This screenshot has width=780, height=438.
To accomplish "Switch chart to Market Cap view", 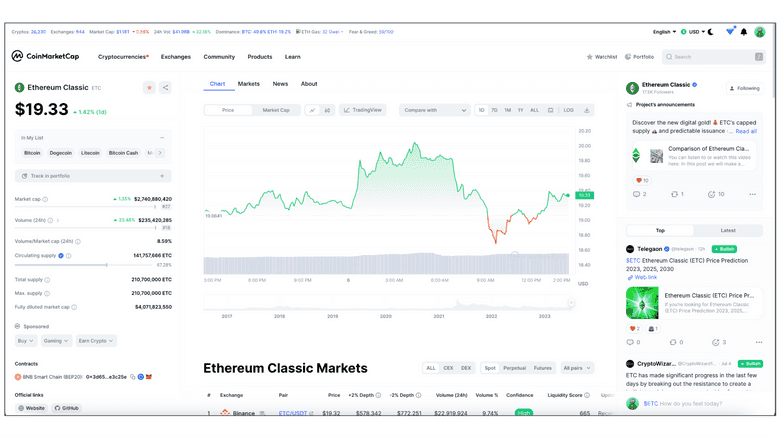I will click(276, 110).
